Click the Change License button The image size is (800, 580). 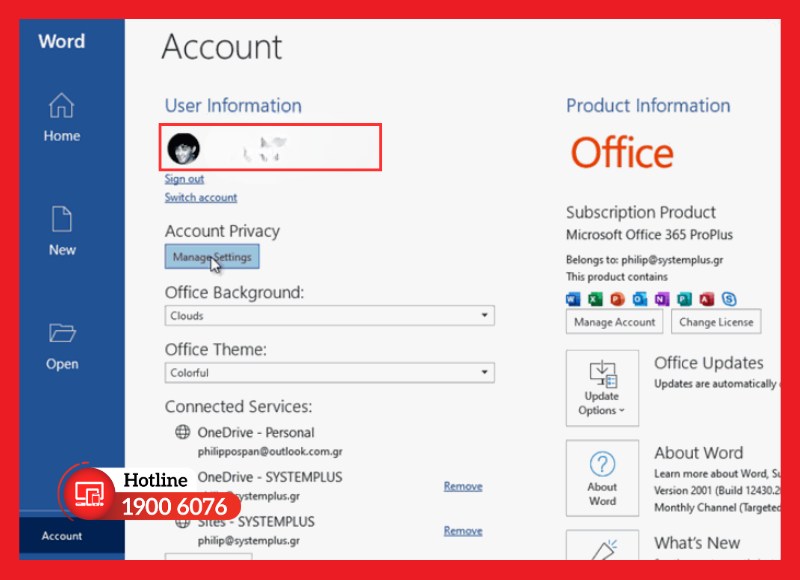(716, 322)
